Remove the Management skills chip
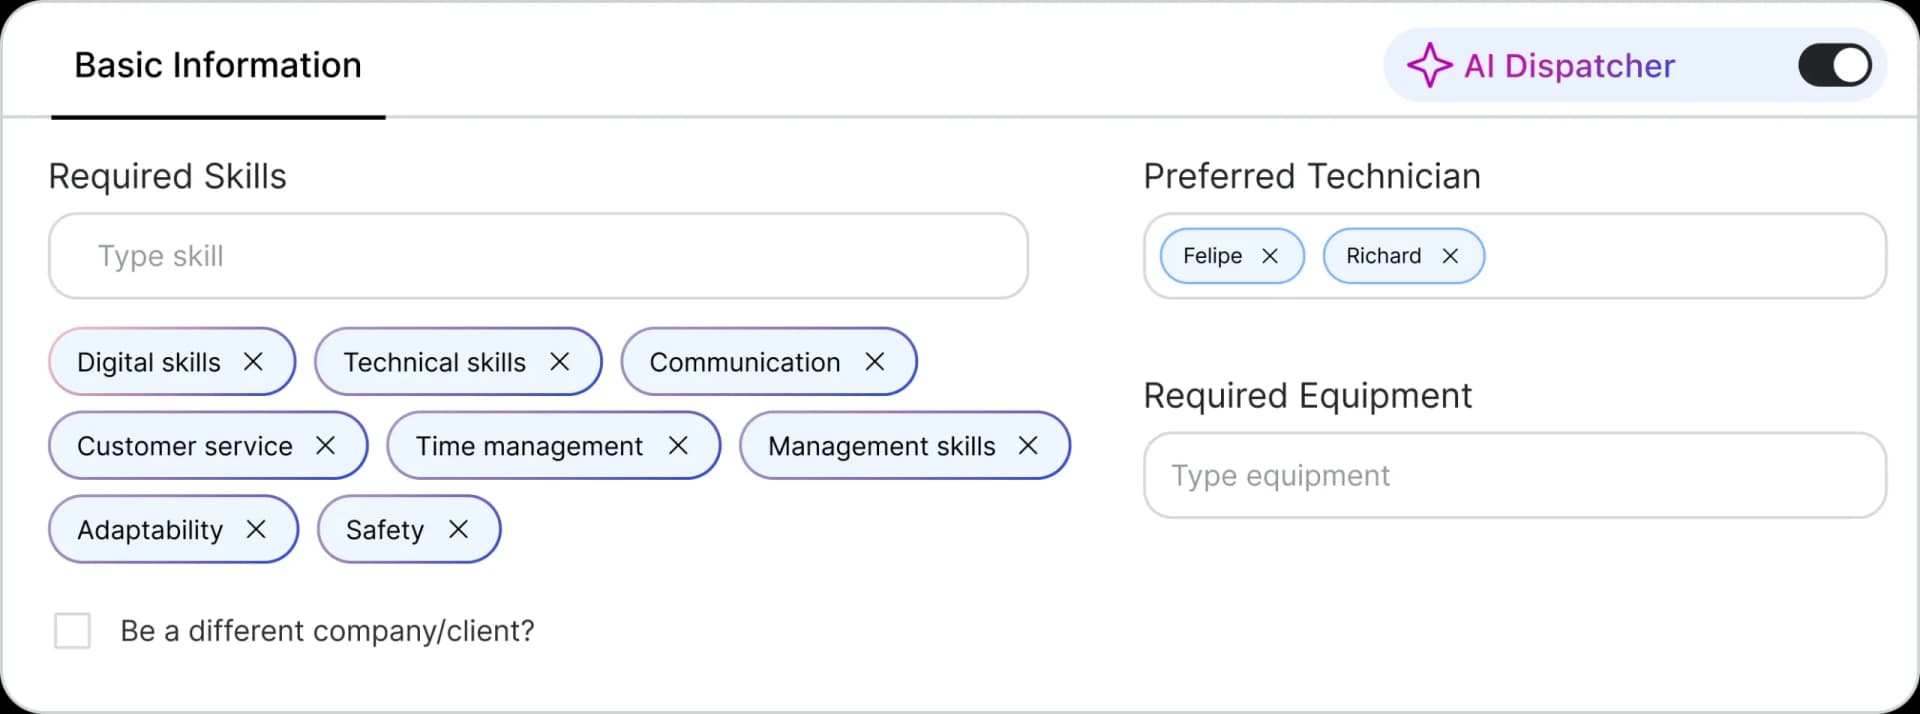This screenshot has height=714, width=1920. point(1029,446)
